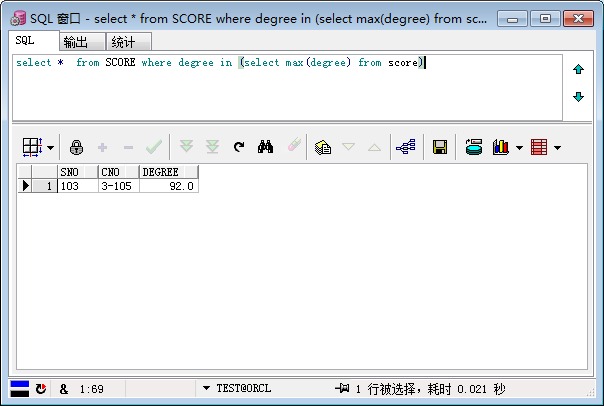Switch to the 输出 tab
The height and width of the screenshot is (406, 604).
pos(82,42)
